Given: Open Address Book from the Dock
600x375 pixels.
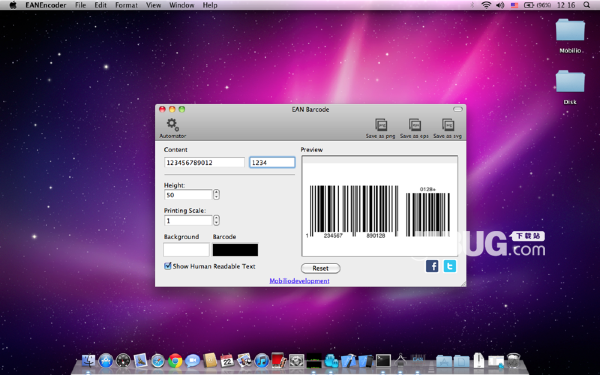Looking at the screenshot, I should (210, 361).
